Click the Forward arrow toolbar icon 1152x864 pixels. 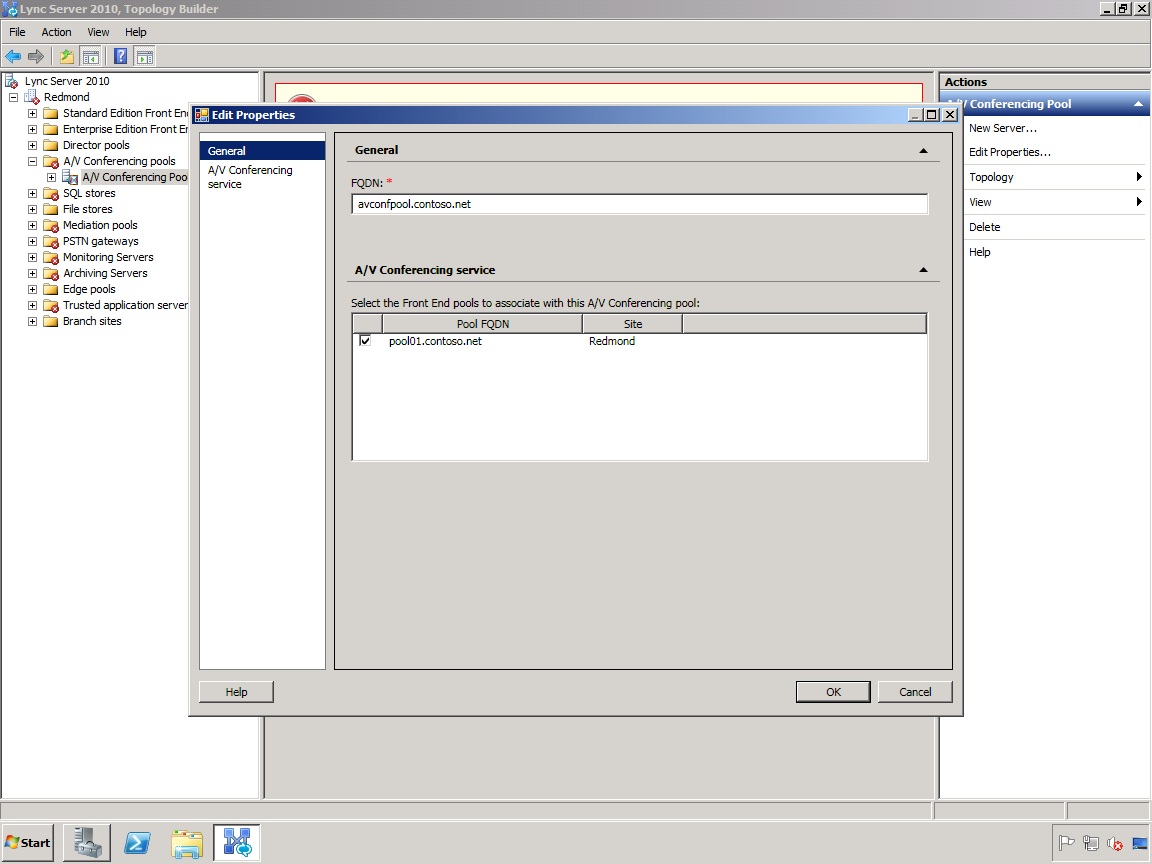coord(35,57)
